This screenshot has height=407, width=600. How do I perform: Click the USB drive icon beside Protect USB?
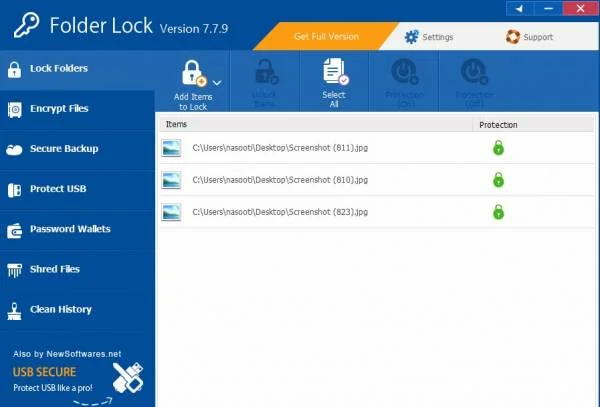(15, 190)
